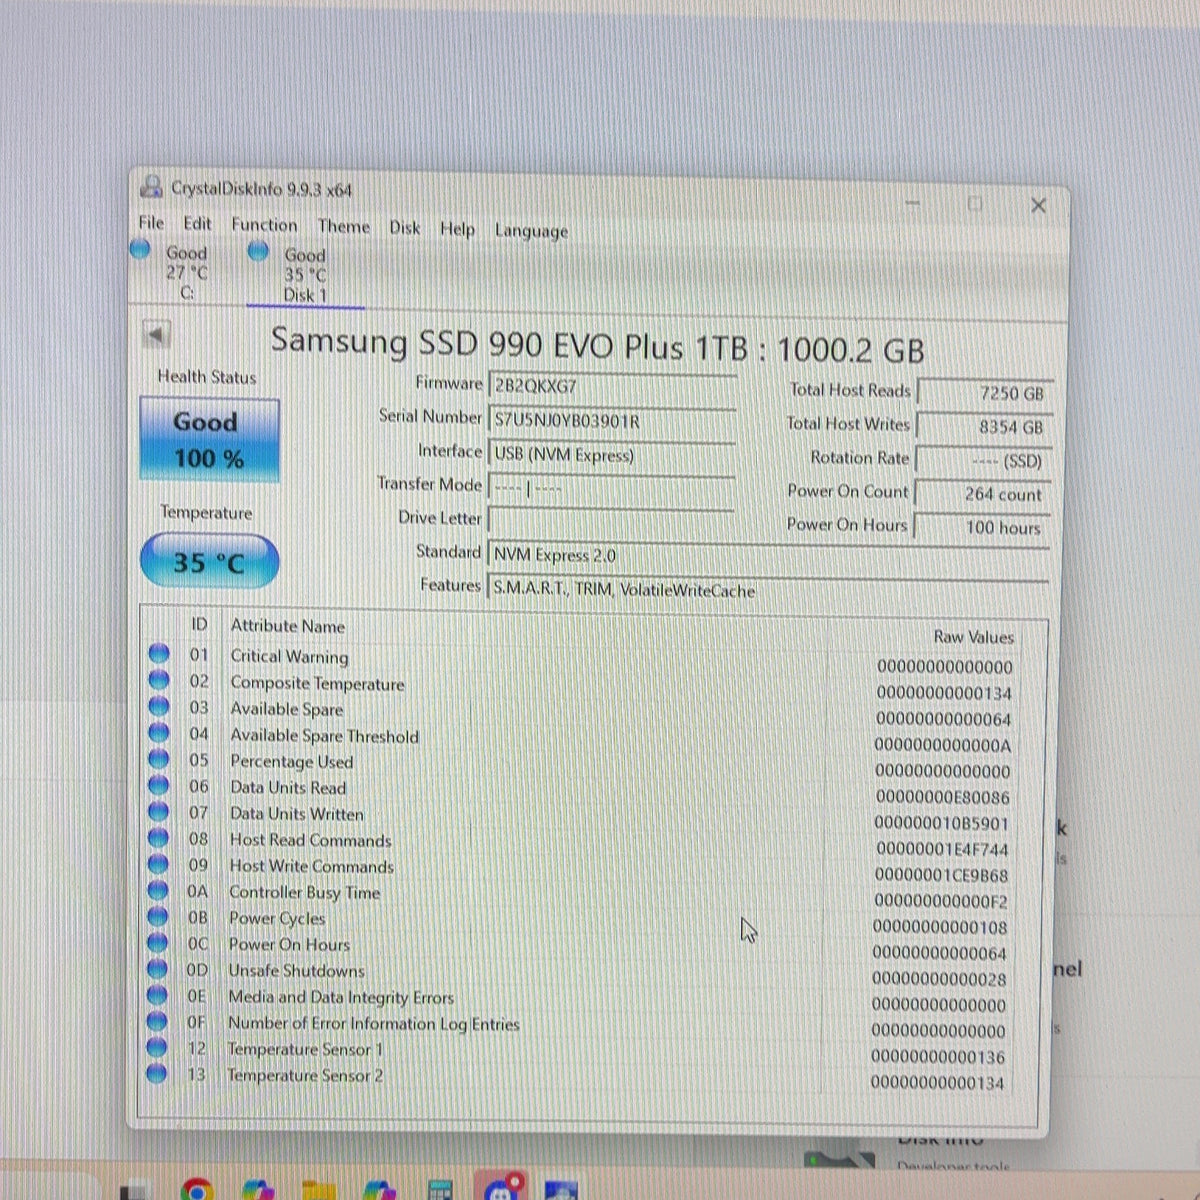Click the status circle for Available Spare Threshold
Screen dimensions: 1200x1200
(x=159, y=732)
